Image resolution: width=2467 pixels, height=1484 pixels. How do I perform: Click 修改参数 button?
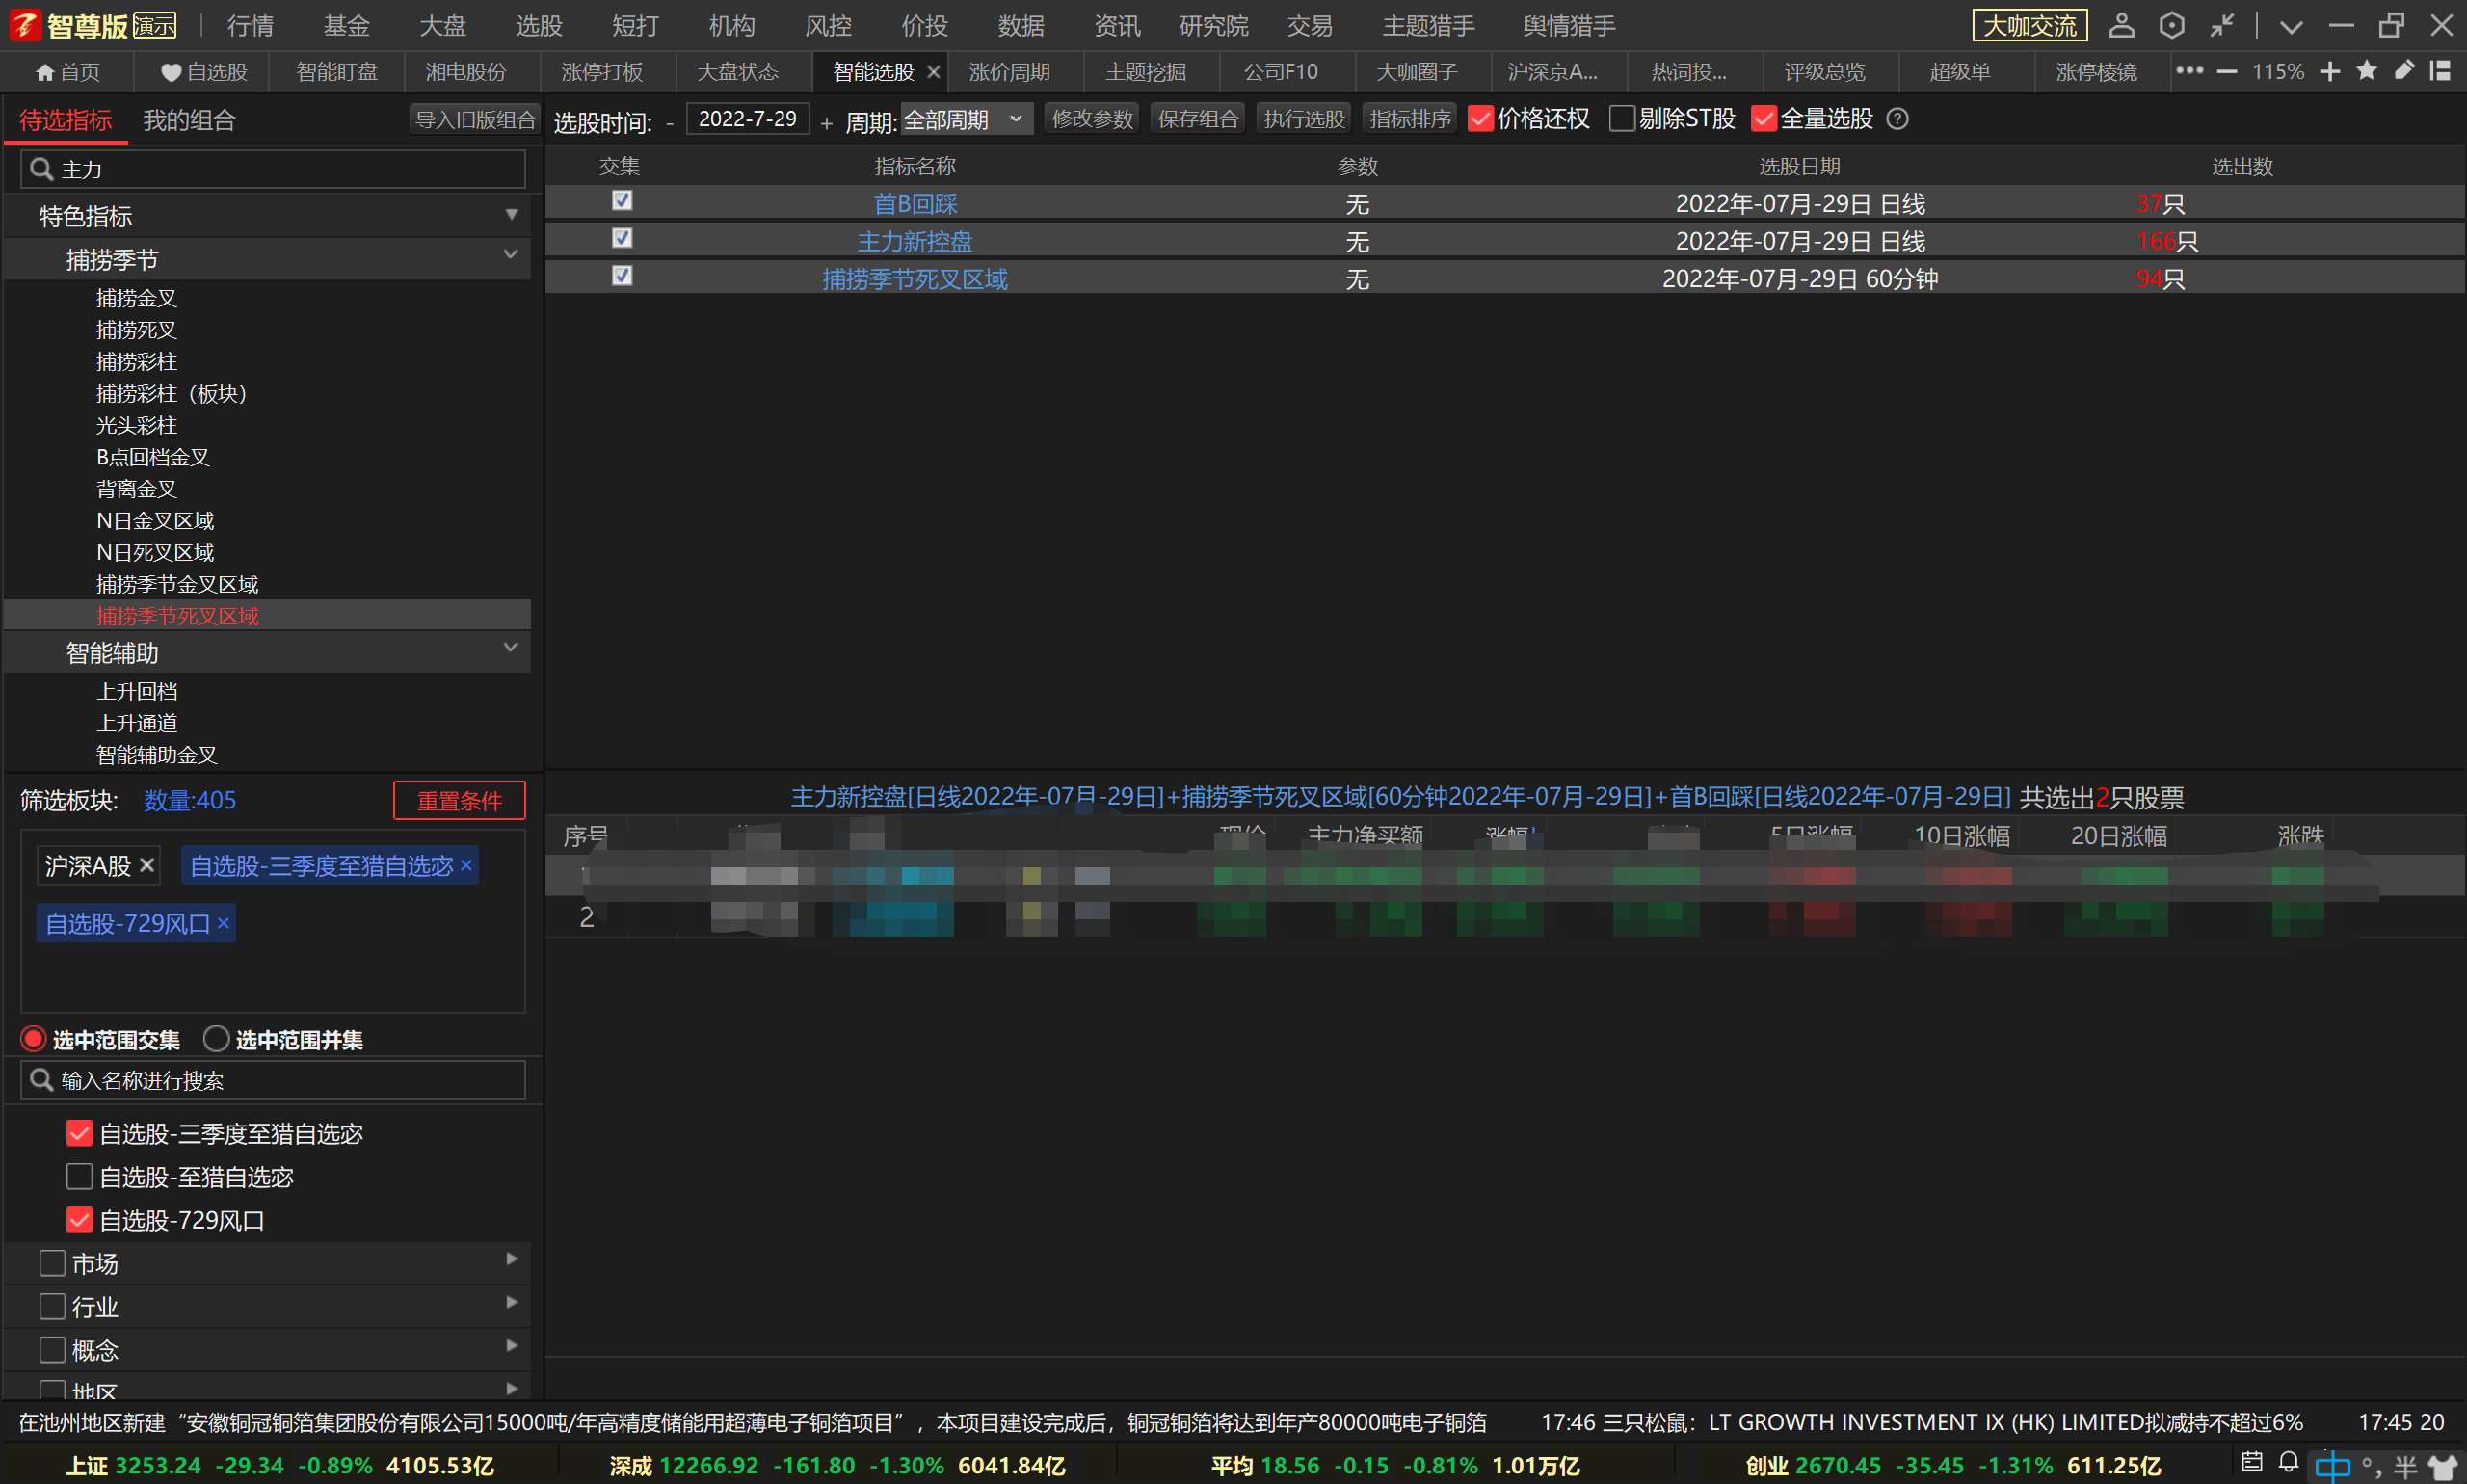click(1092, 119)
